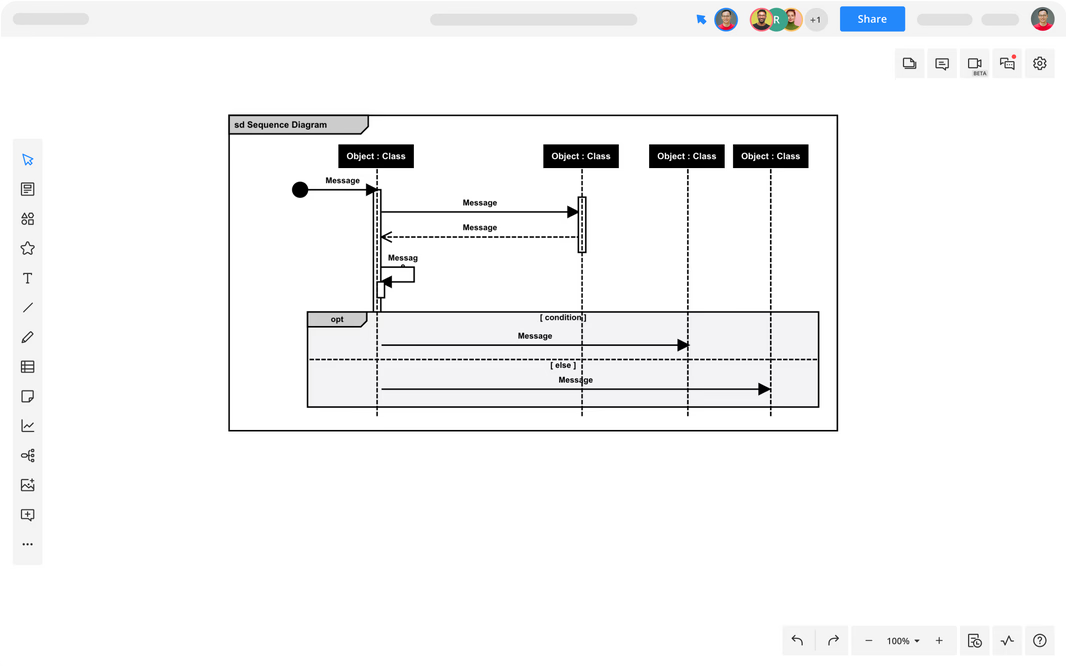Screen dimensions: 1066x666
Task: Select the pointer cursor tool
Action: [27, 160]
